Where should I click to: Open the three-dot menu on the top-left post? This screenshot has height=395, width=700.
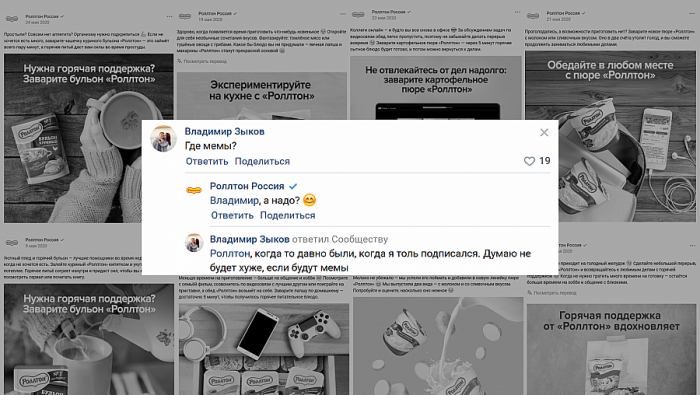[169, 17]
